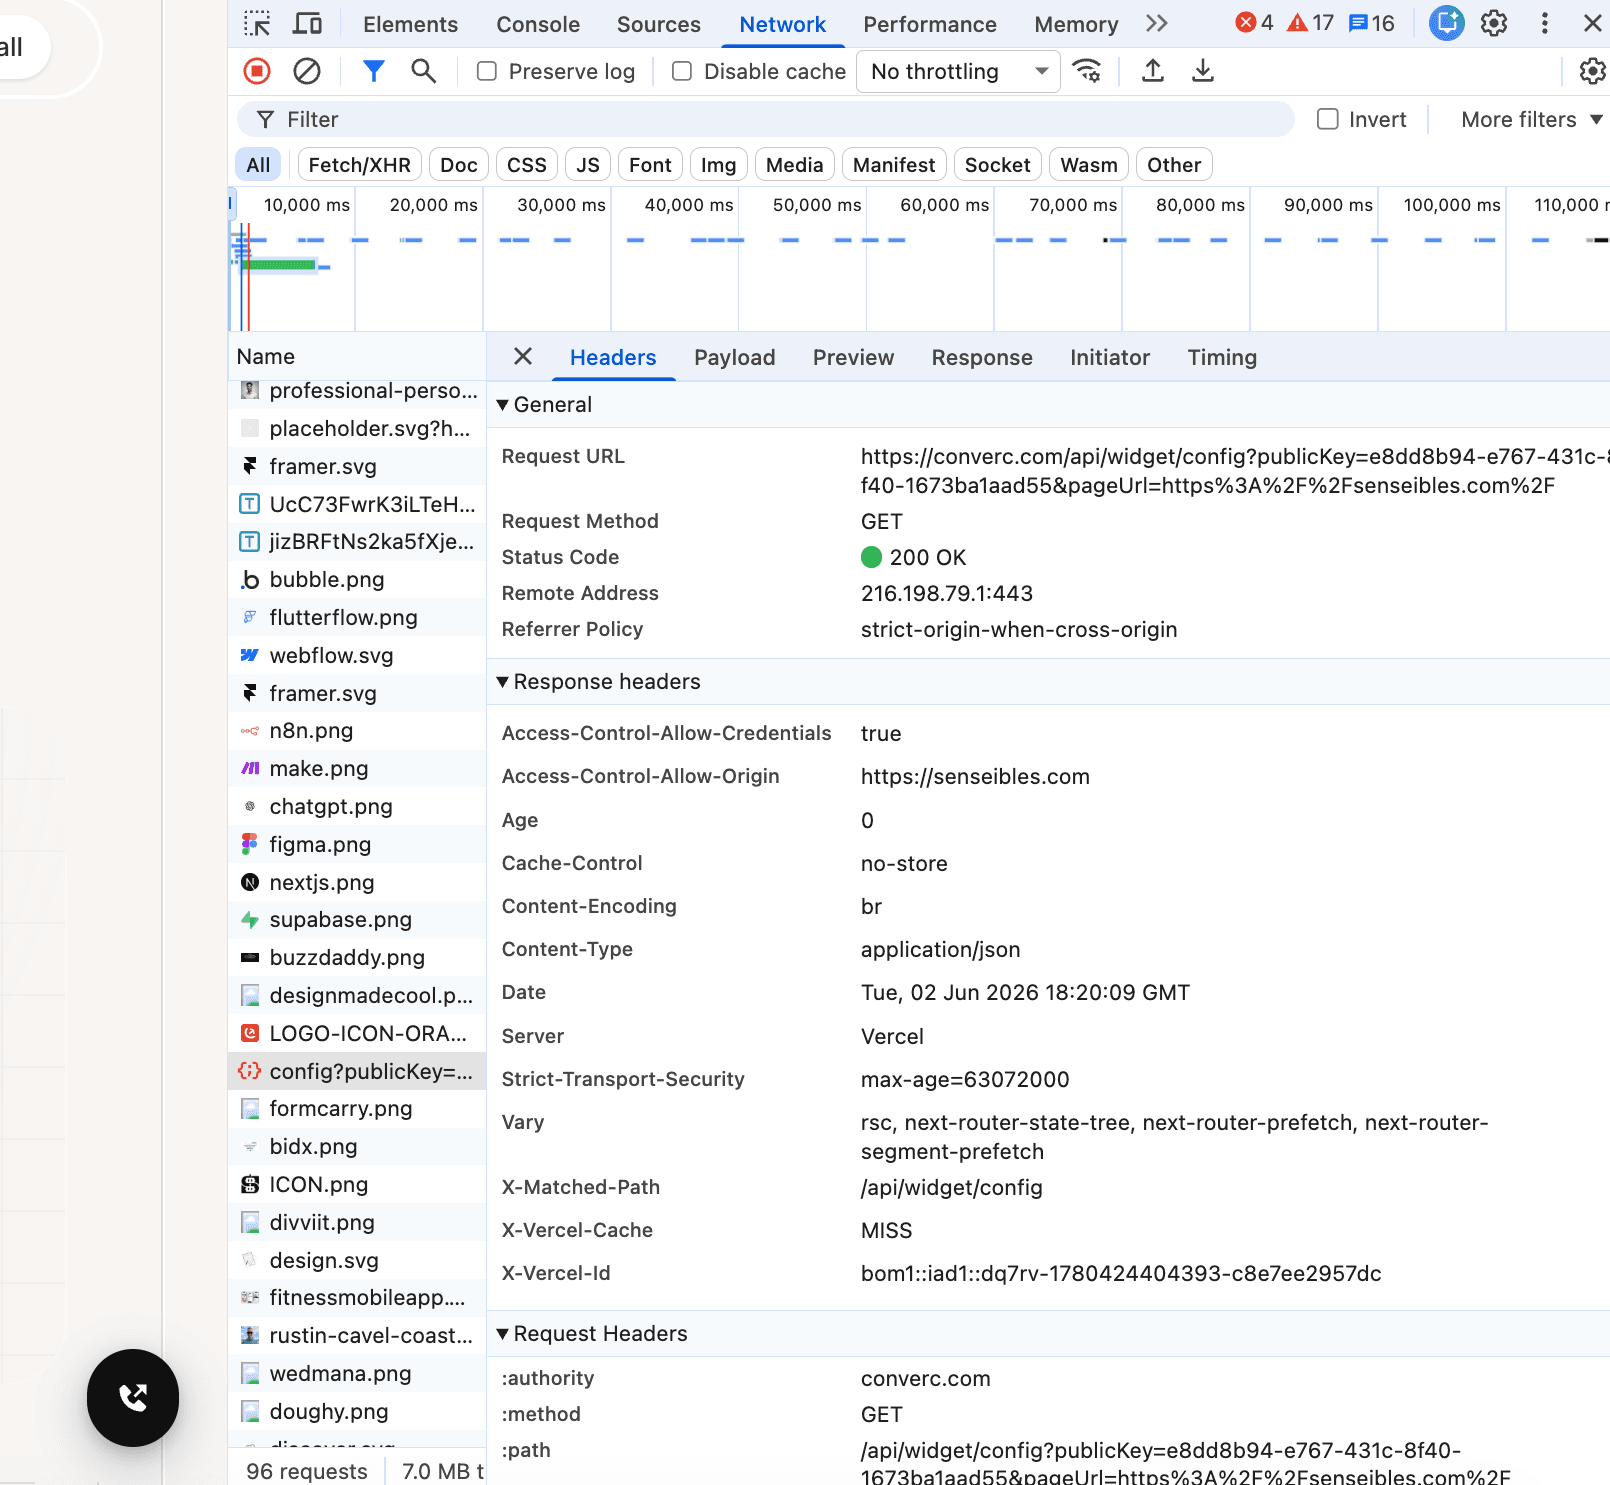Click the Filter text input field
1610x1485 pixels.
pos(766,119)
